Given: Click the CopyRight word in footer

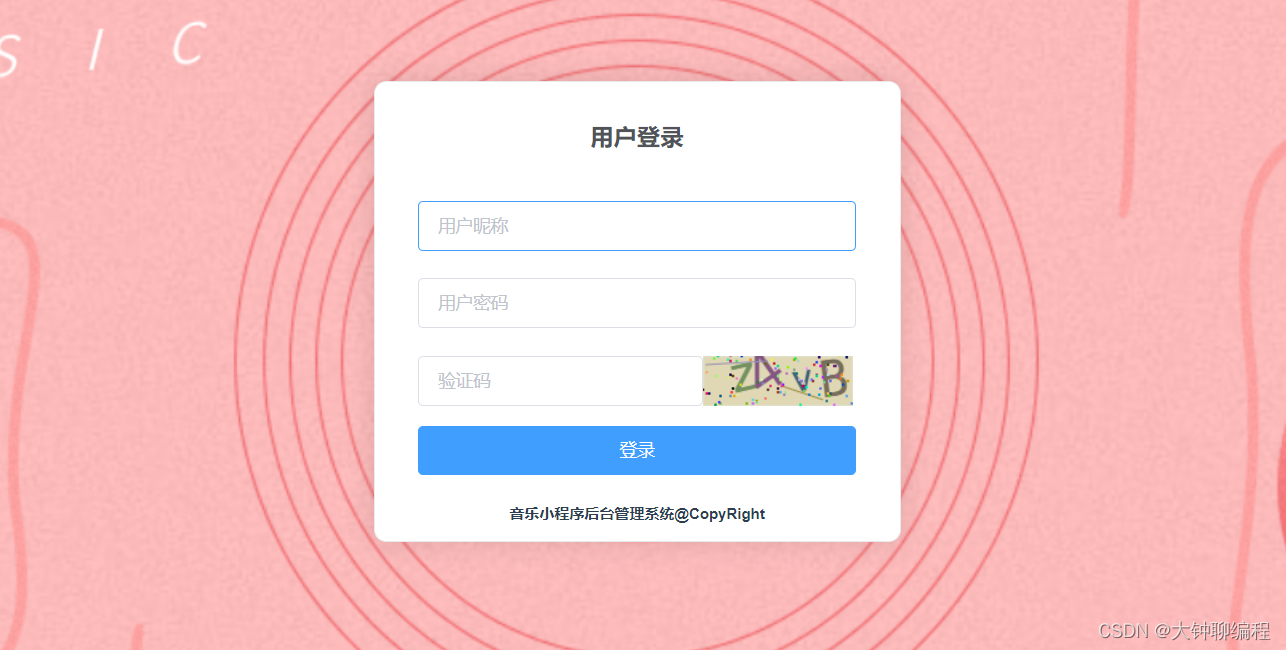Looking at the screenshot, I should coord(727,514).
